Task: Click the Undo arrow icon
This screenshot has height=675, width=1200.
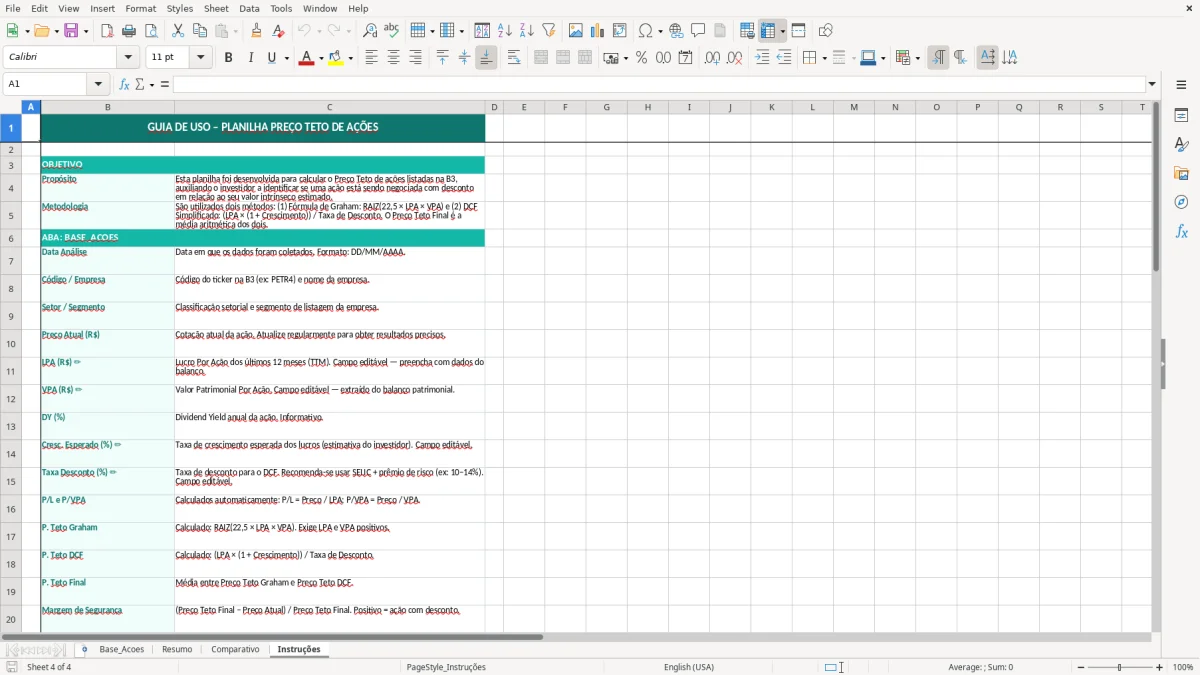Action: [303, 31]
